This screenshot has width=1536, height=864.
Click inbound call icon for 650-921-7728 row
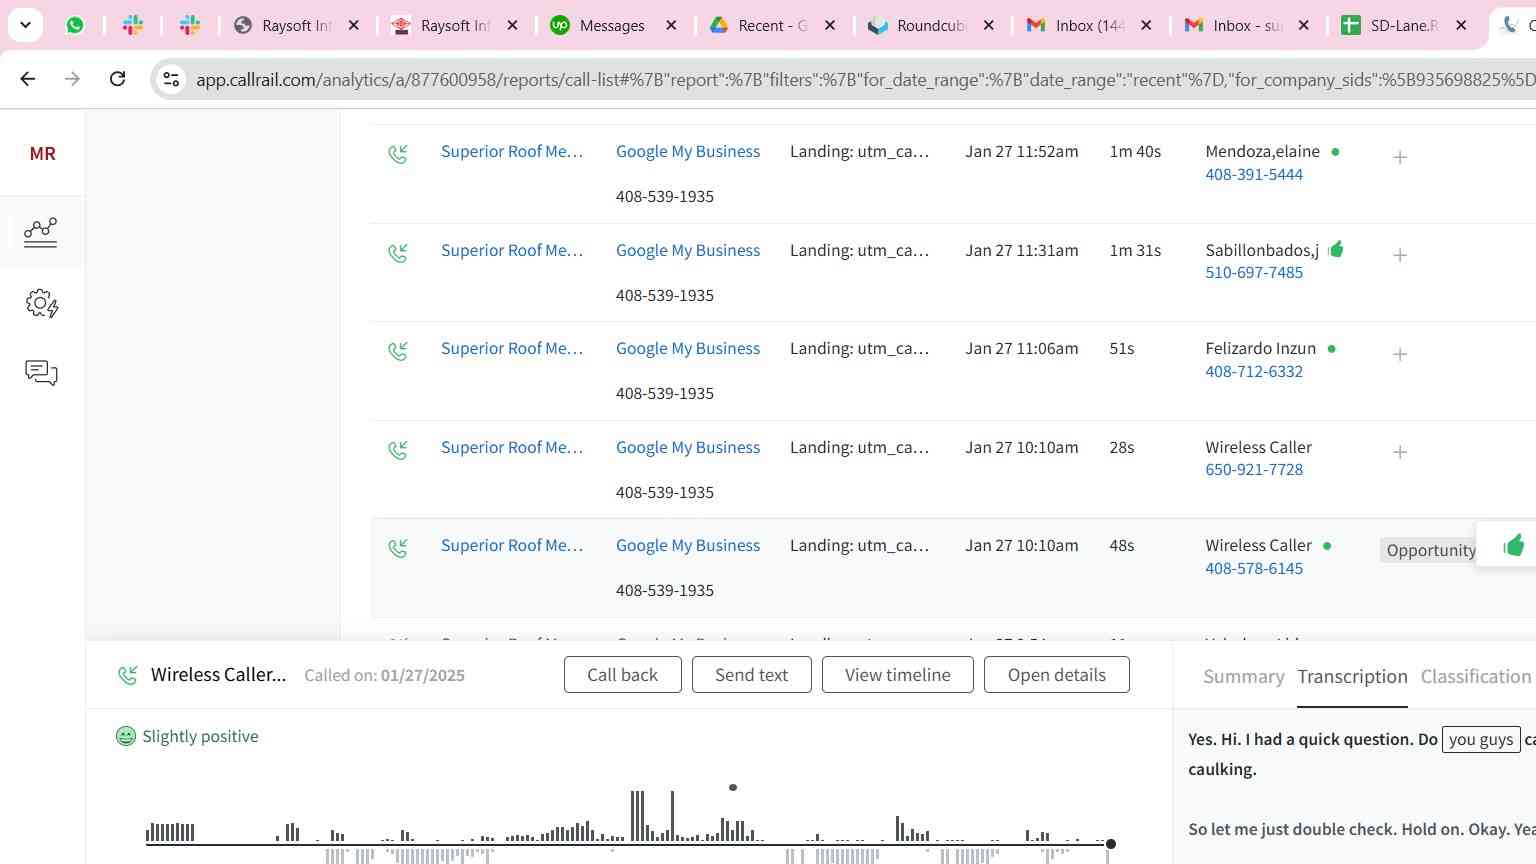click(x=398, y=450)
